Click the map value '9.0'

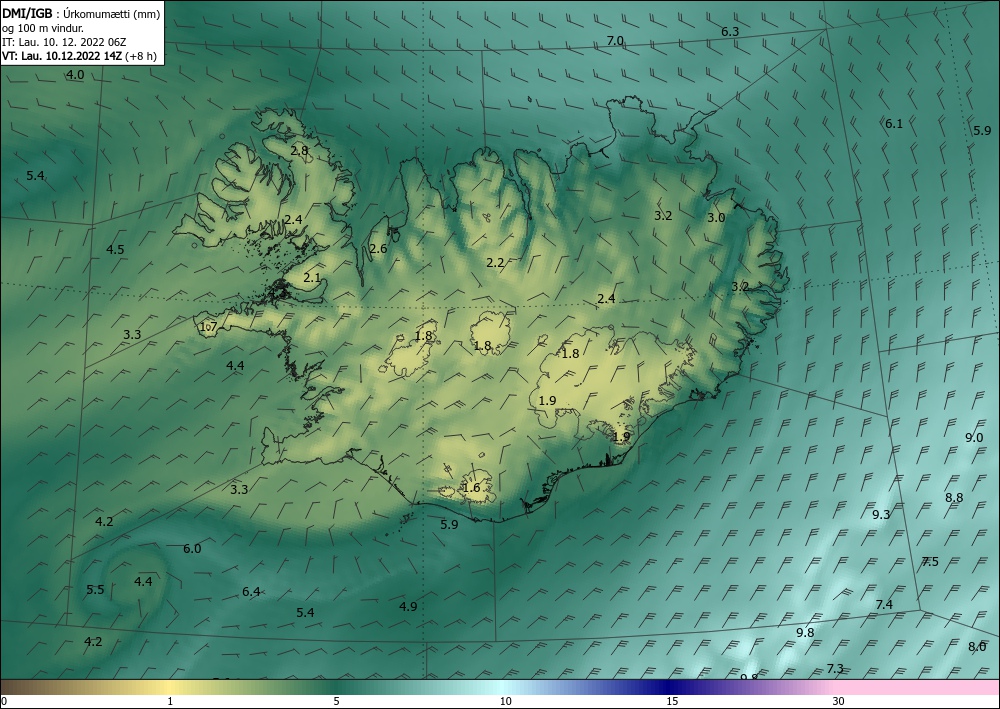974,437
